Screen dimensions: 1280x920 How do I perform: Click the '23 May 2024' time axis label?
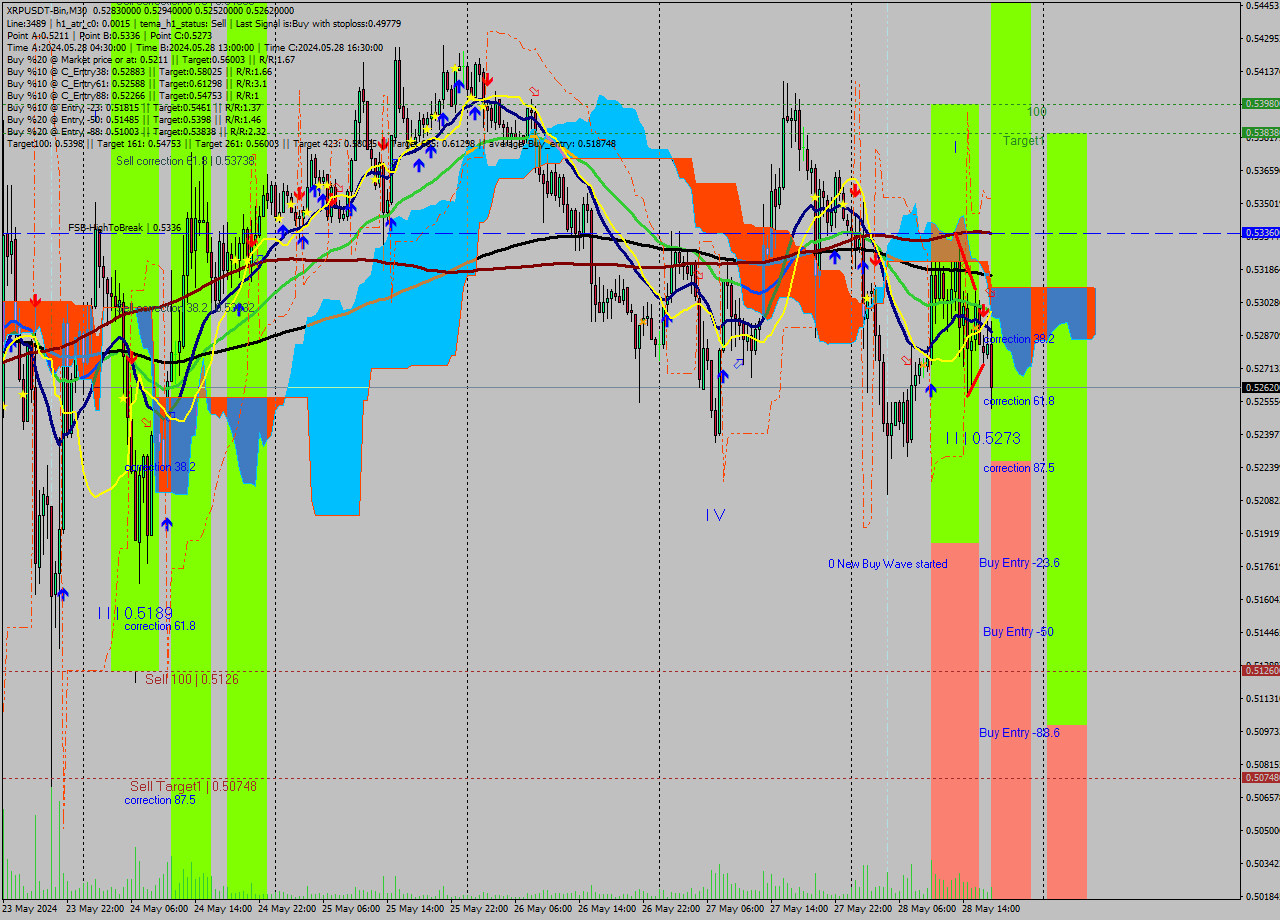[30, 909]
